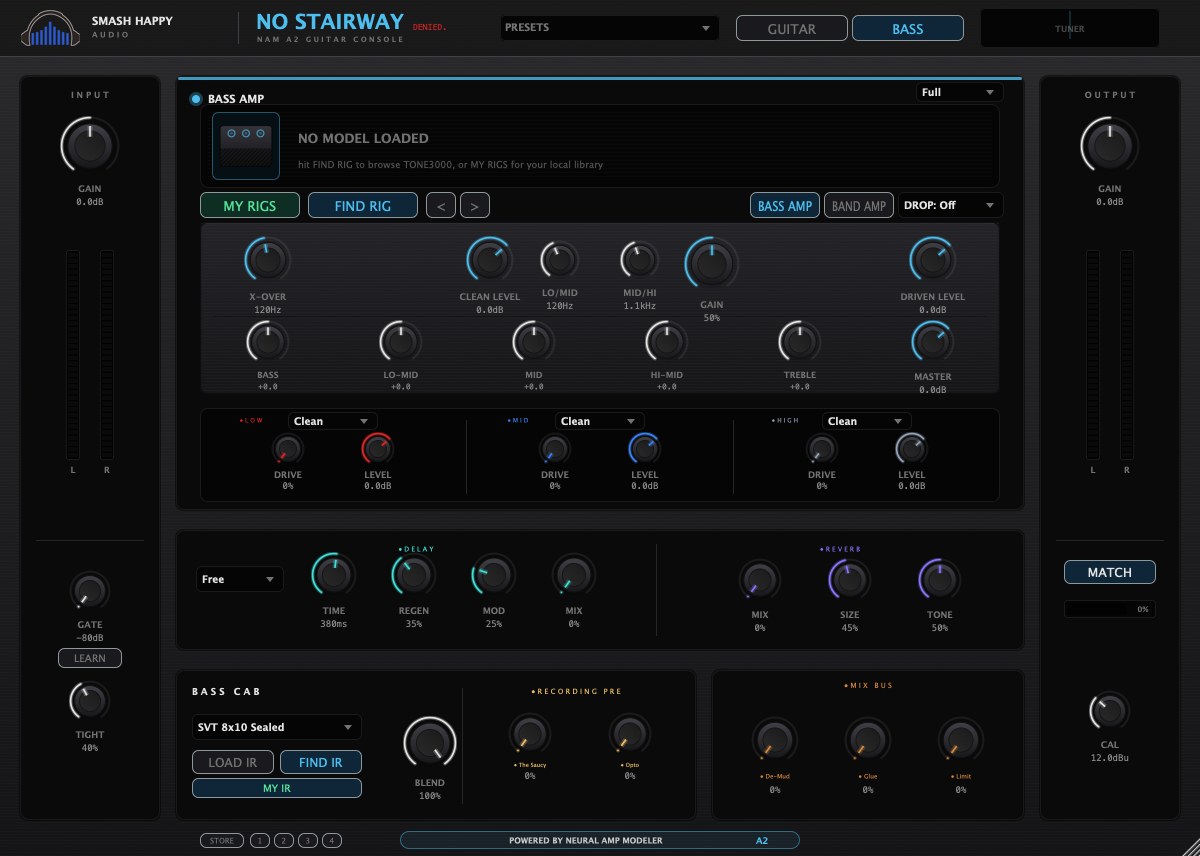This screenshot has width=1200, height=856.
Task: Click the Hi-Mid EQ knob
Action: tap(666, 341)
